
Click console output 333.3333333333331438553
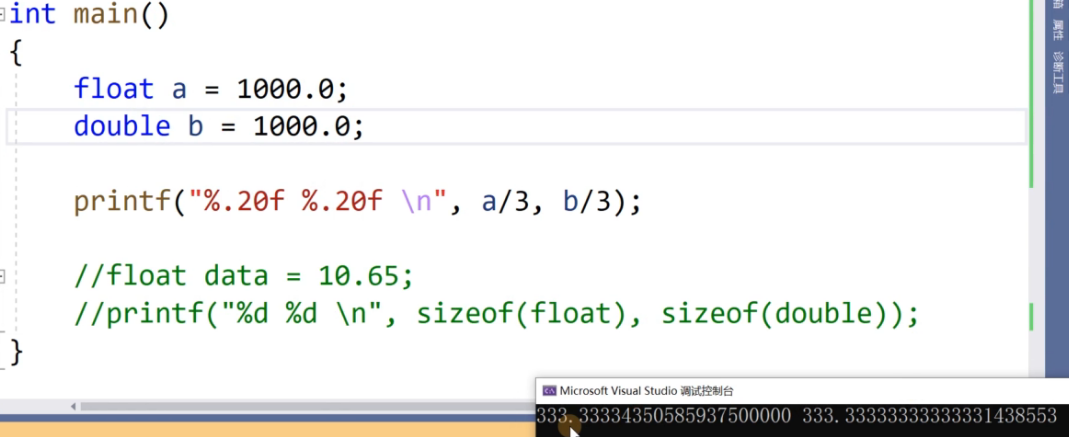tap(929, 415)
